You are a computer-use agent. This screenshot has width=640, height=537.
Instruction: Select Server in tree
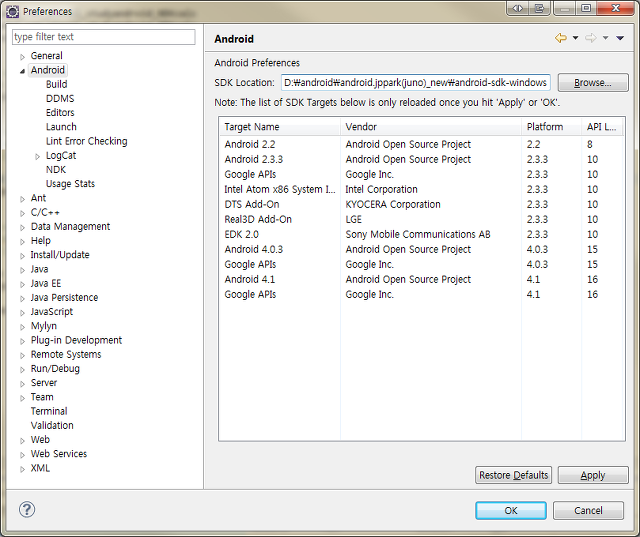click(44, 383)
